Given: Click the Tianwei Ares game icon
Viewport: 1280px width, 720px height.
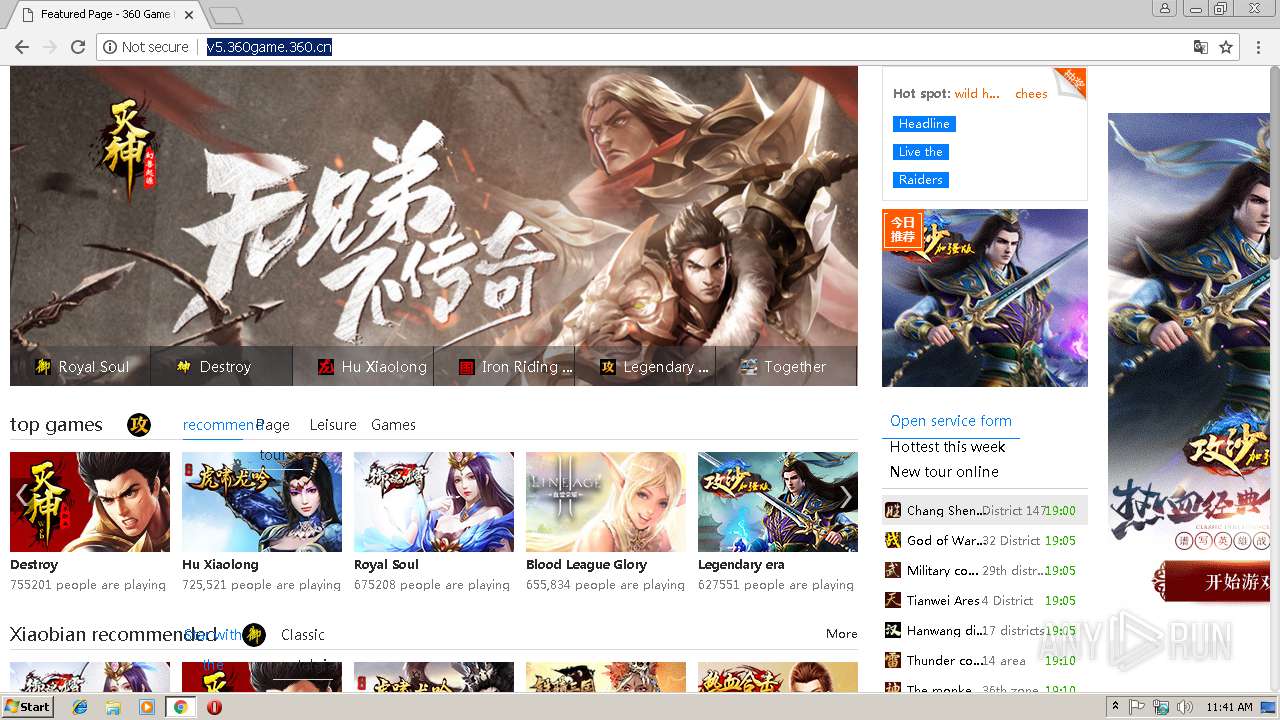Looking at the screenshot, I should tap(893, 600).
